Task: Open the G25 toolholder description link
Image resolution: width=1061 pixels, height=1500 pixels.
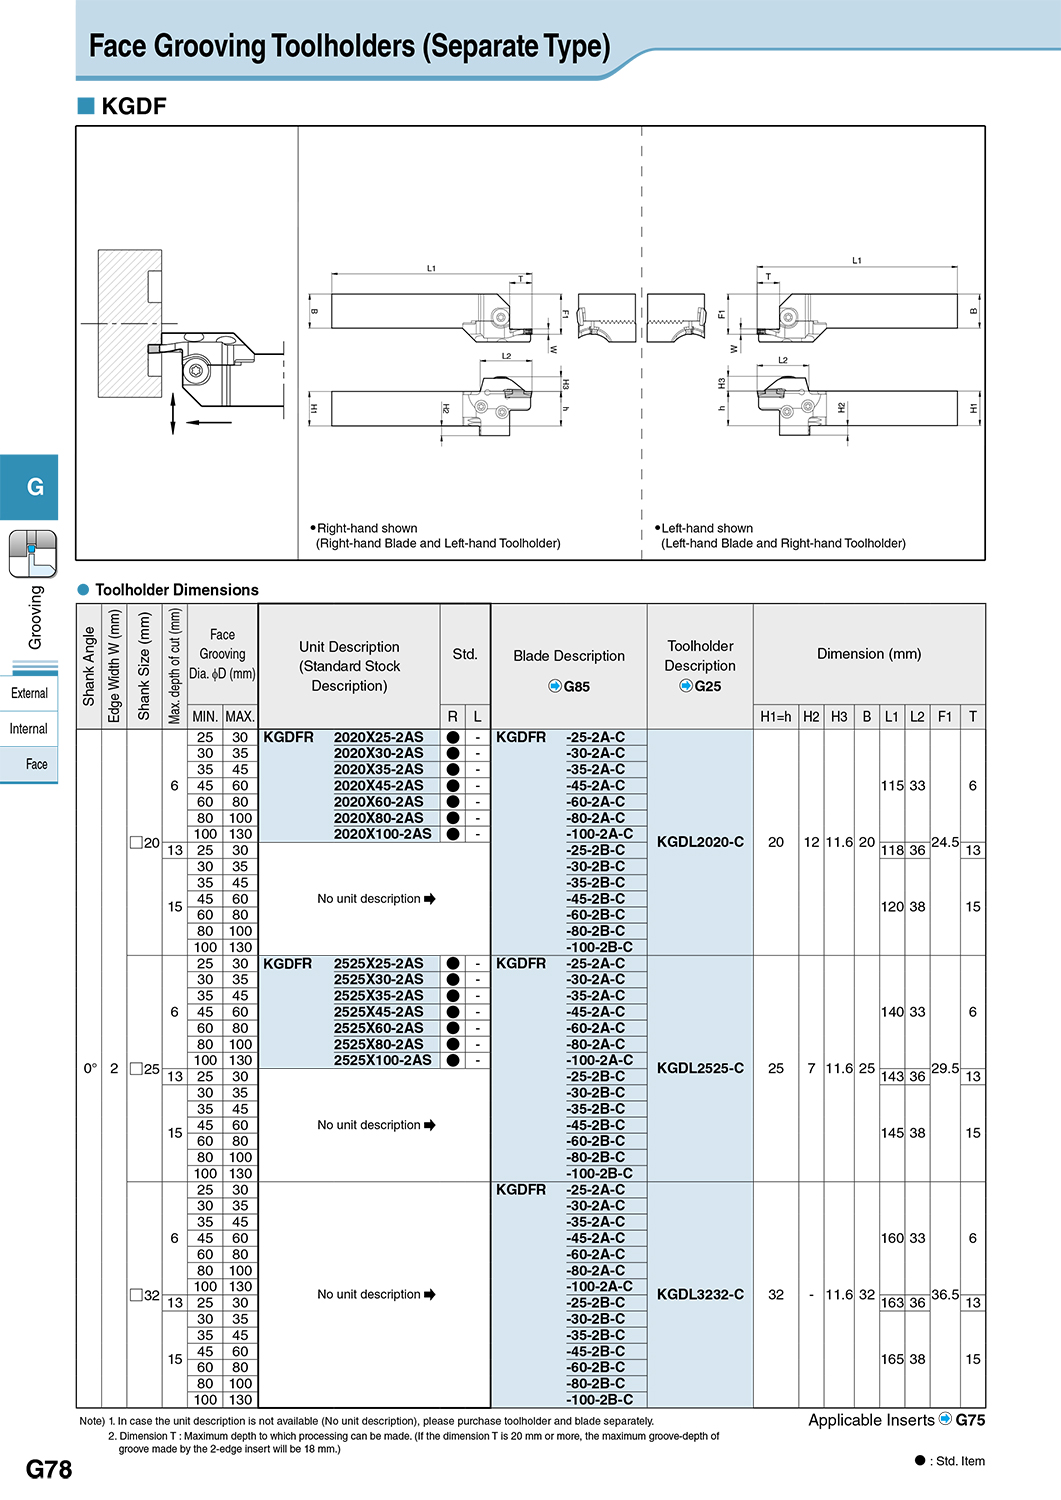Action: click(x=700, y=686)
